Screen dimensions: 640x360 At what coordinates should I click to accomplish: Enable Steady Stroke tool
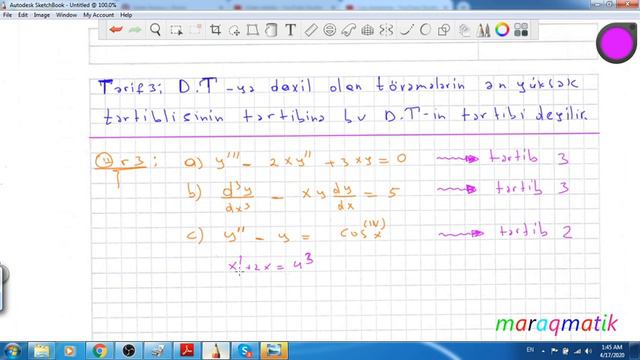pos(406,30)
